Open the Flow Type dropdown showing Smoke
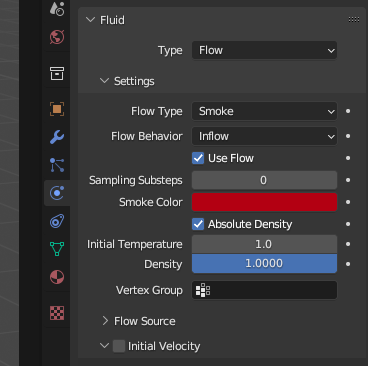This screenshot has width=368, height=366. click(264, 111)
